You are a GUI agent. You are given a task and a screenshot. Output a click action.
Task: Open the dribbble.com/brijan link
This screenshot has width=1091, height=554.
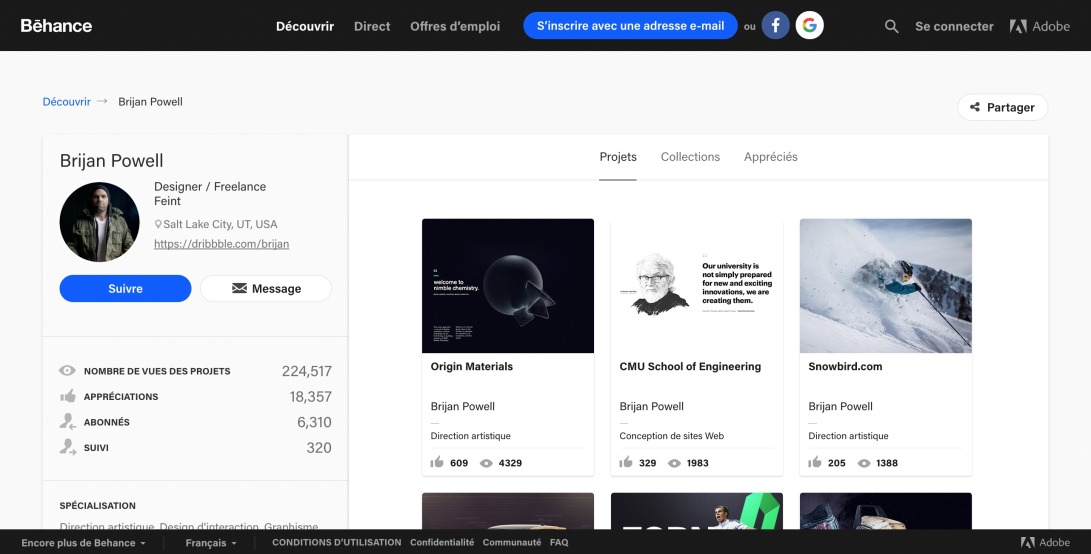221,244
